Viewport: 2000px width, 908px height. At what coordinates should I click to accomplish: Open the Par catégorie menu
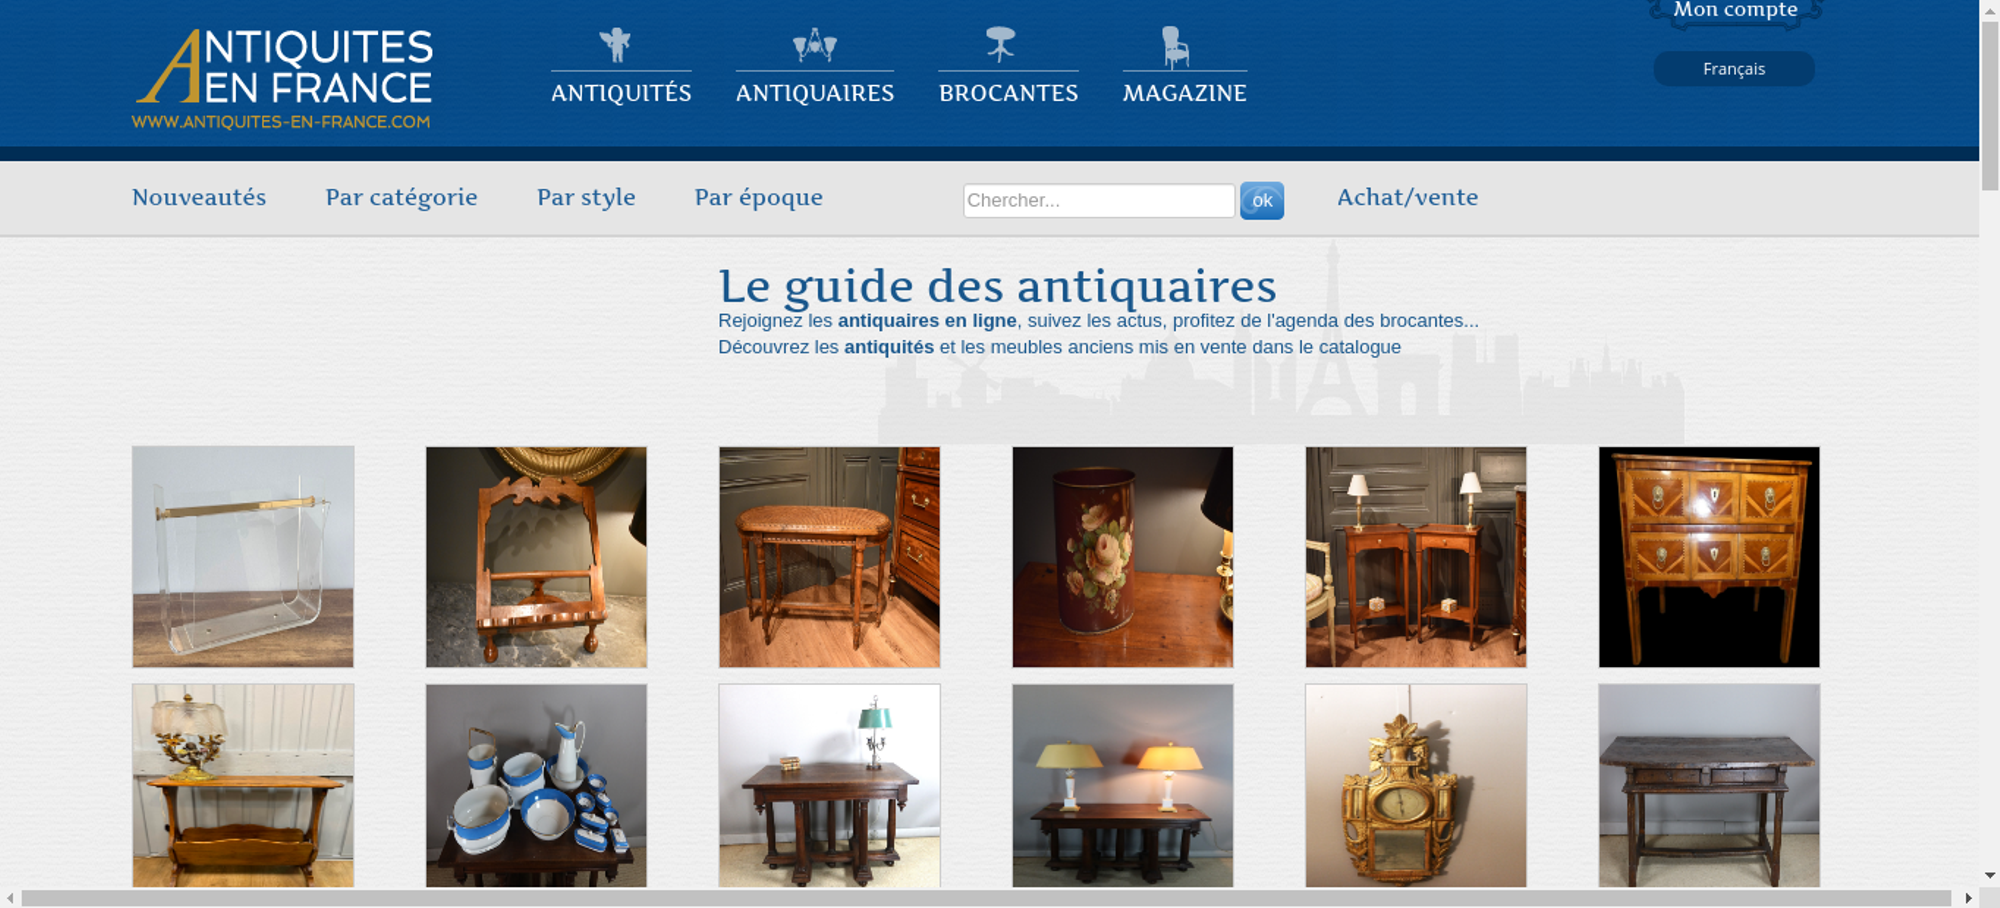tap(401, 197)
